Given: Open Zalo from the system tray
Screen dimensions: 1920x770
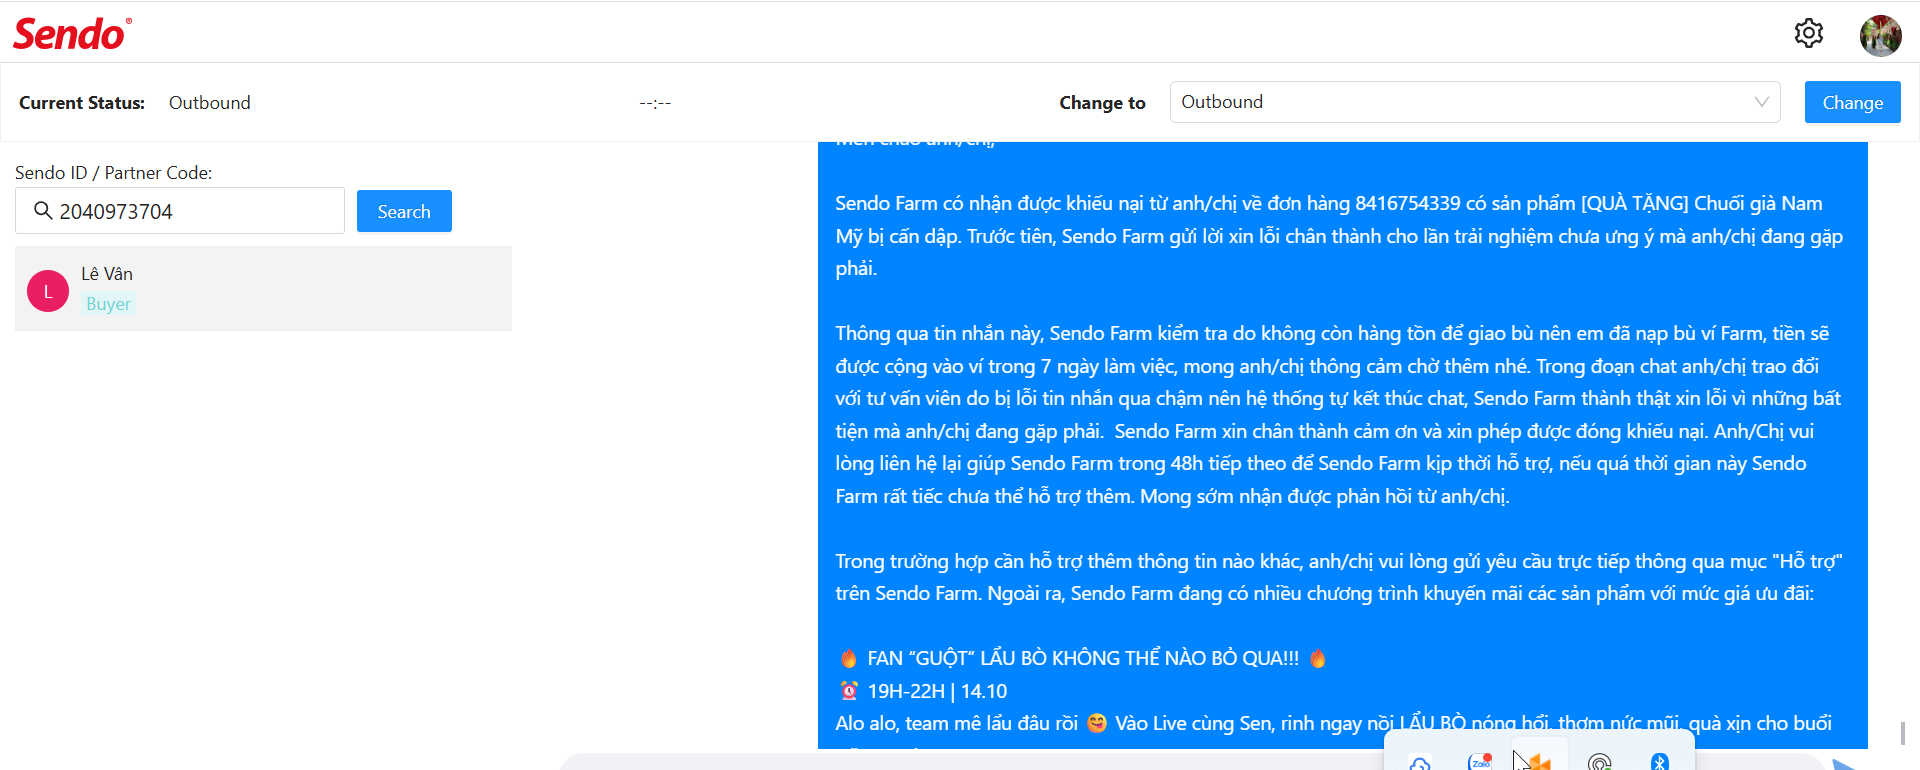Looking at the screenshot, I should tap(1480, 762).
